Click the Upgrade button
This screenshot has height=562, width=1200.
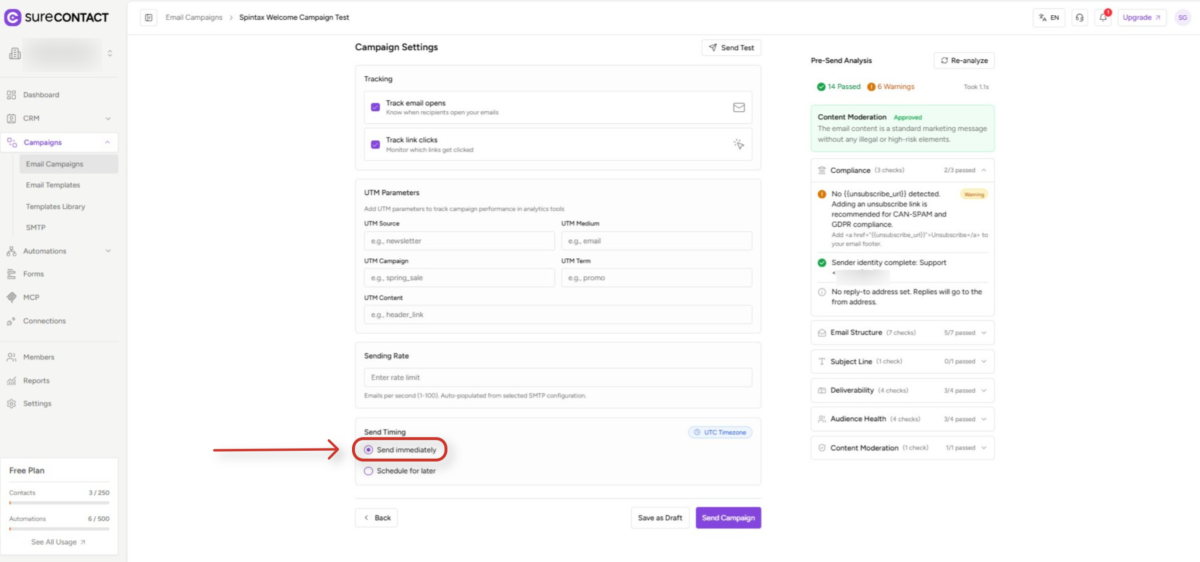pos(1142,17)
